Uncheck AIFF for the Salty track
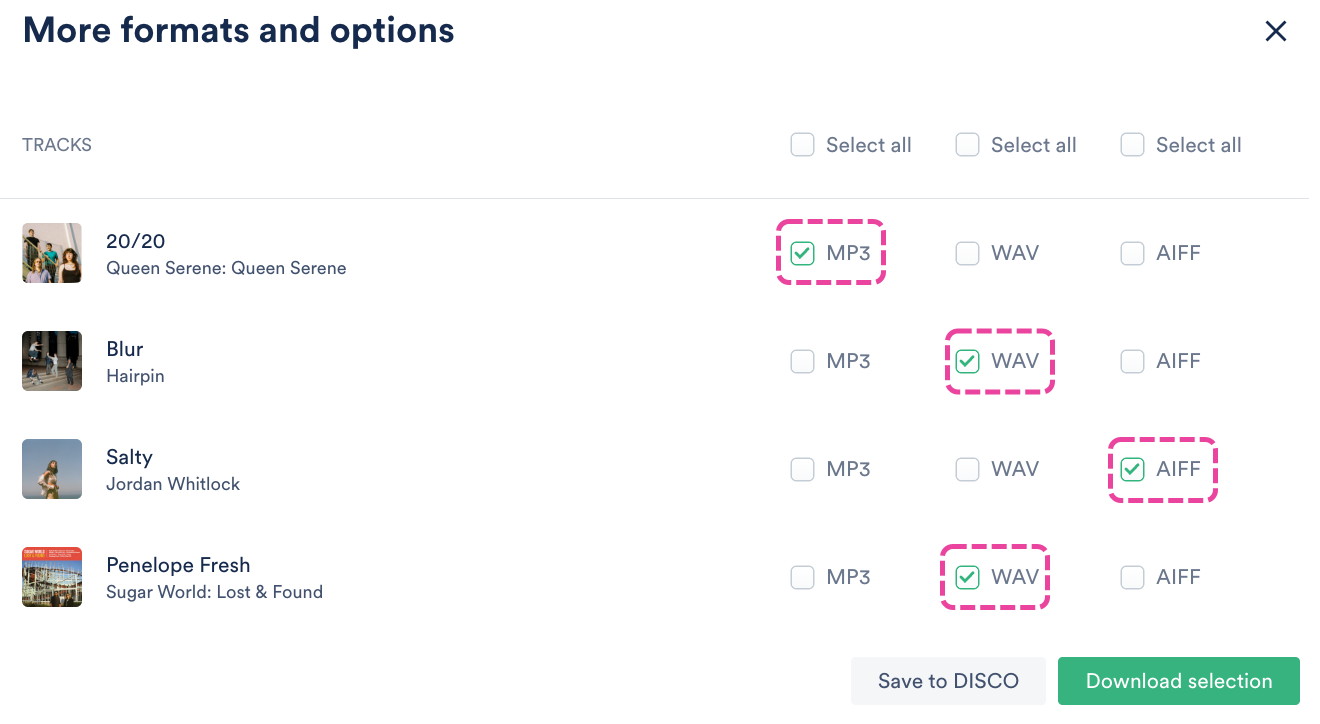This screenshot has height=724, width=1320. tap(1132, 469)
